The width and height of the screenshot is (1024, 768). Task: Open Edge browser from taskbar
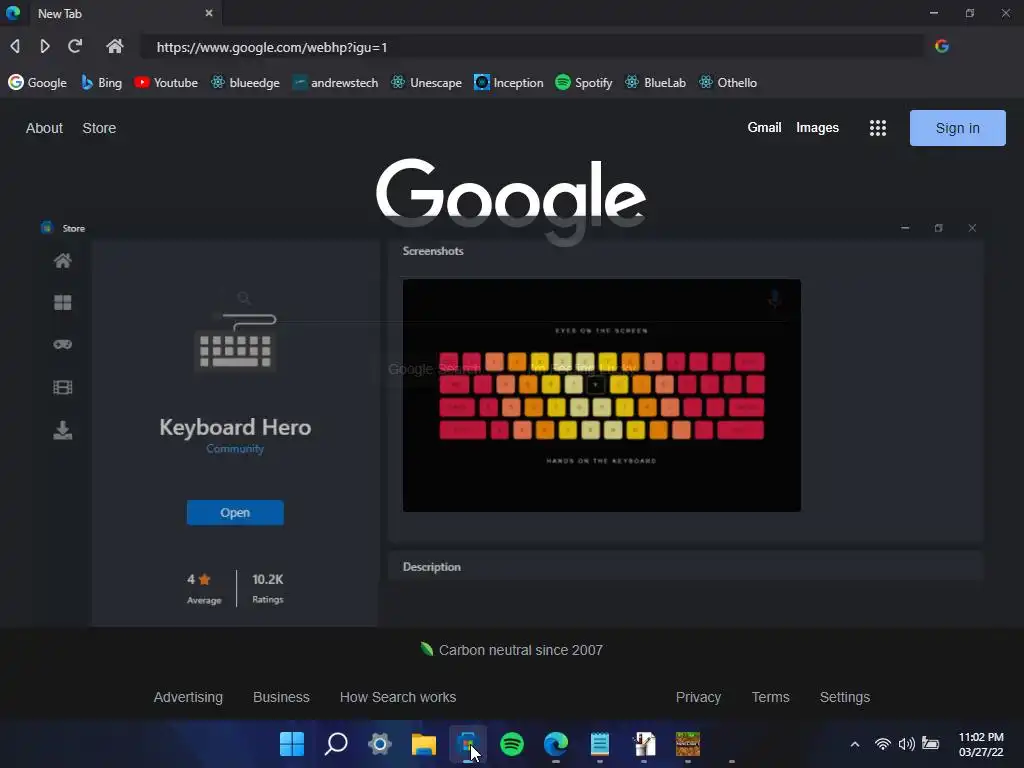(556, 743)
